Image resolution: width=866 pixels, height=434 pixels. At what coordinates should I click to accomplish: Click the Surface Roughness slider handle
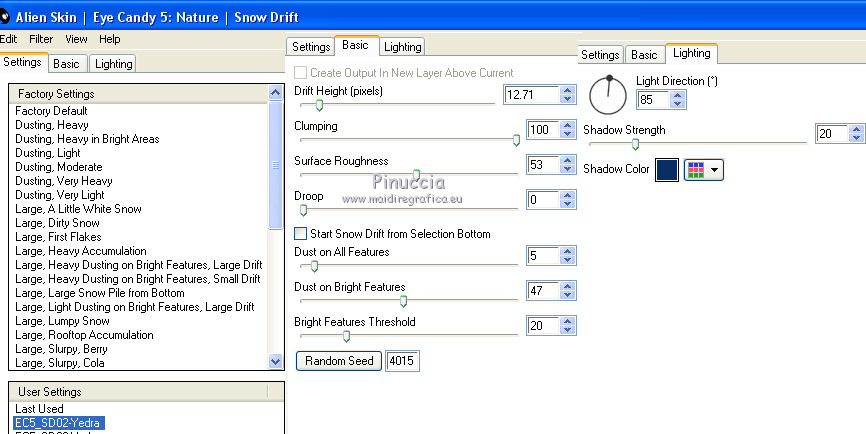416,174
